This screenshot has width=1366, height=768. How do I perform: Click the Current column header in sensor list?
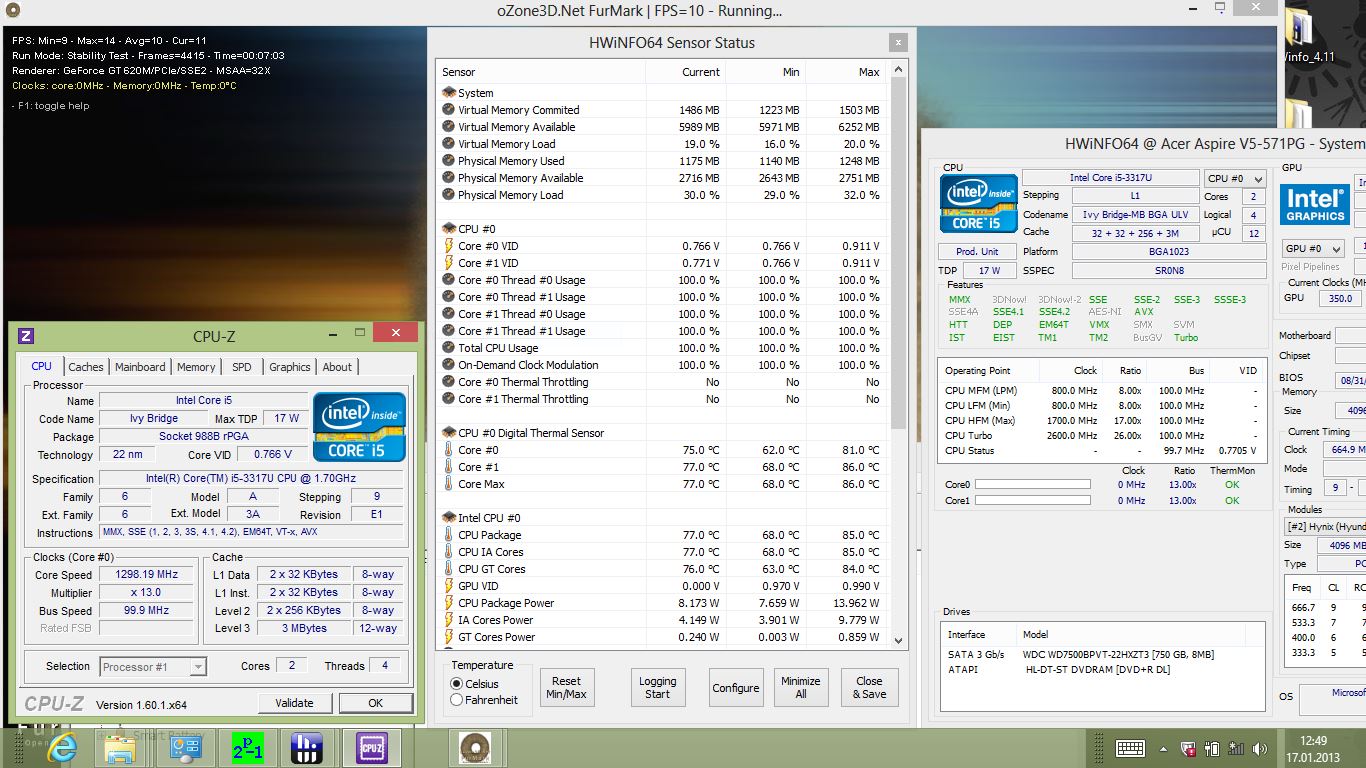point(685,72)
